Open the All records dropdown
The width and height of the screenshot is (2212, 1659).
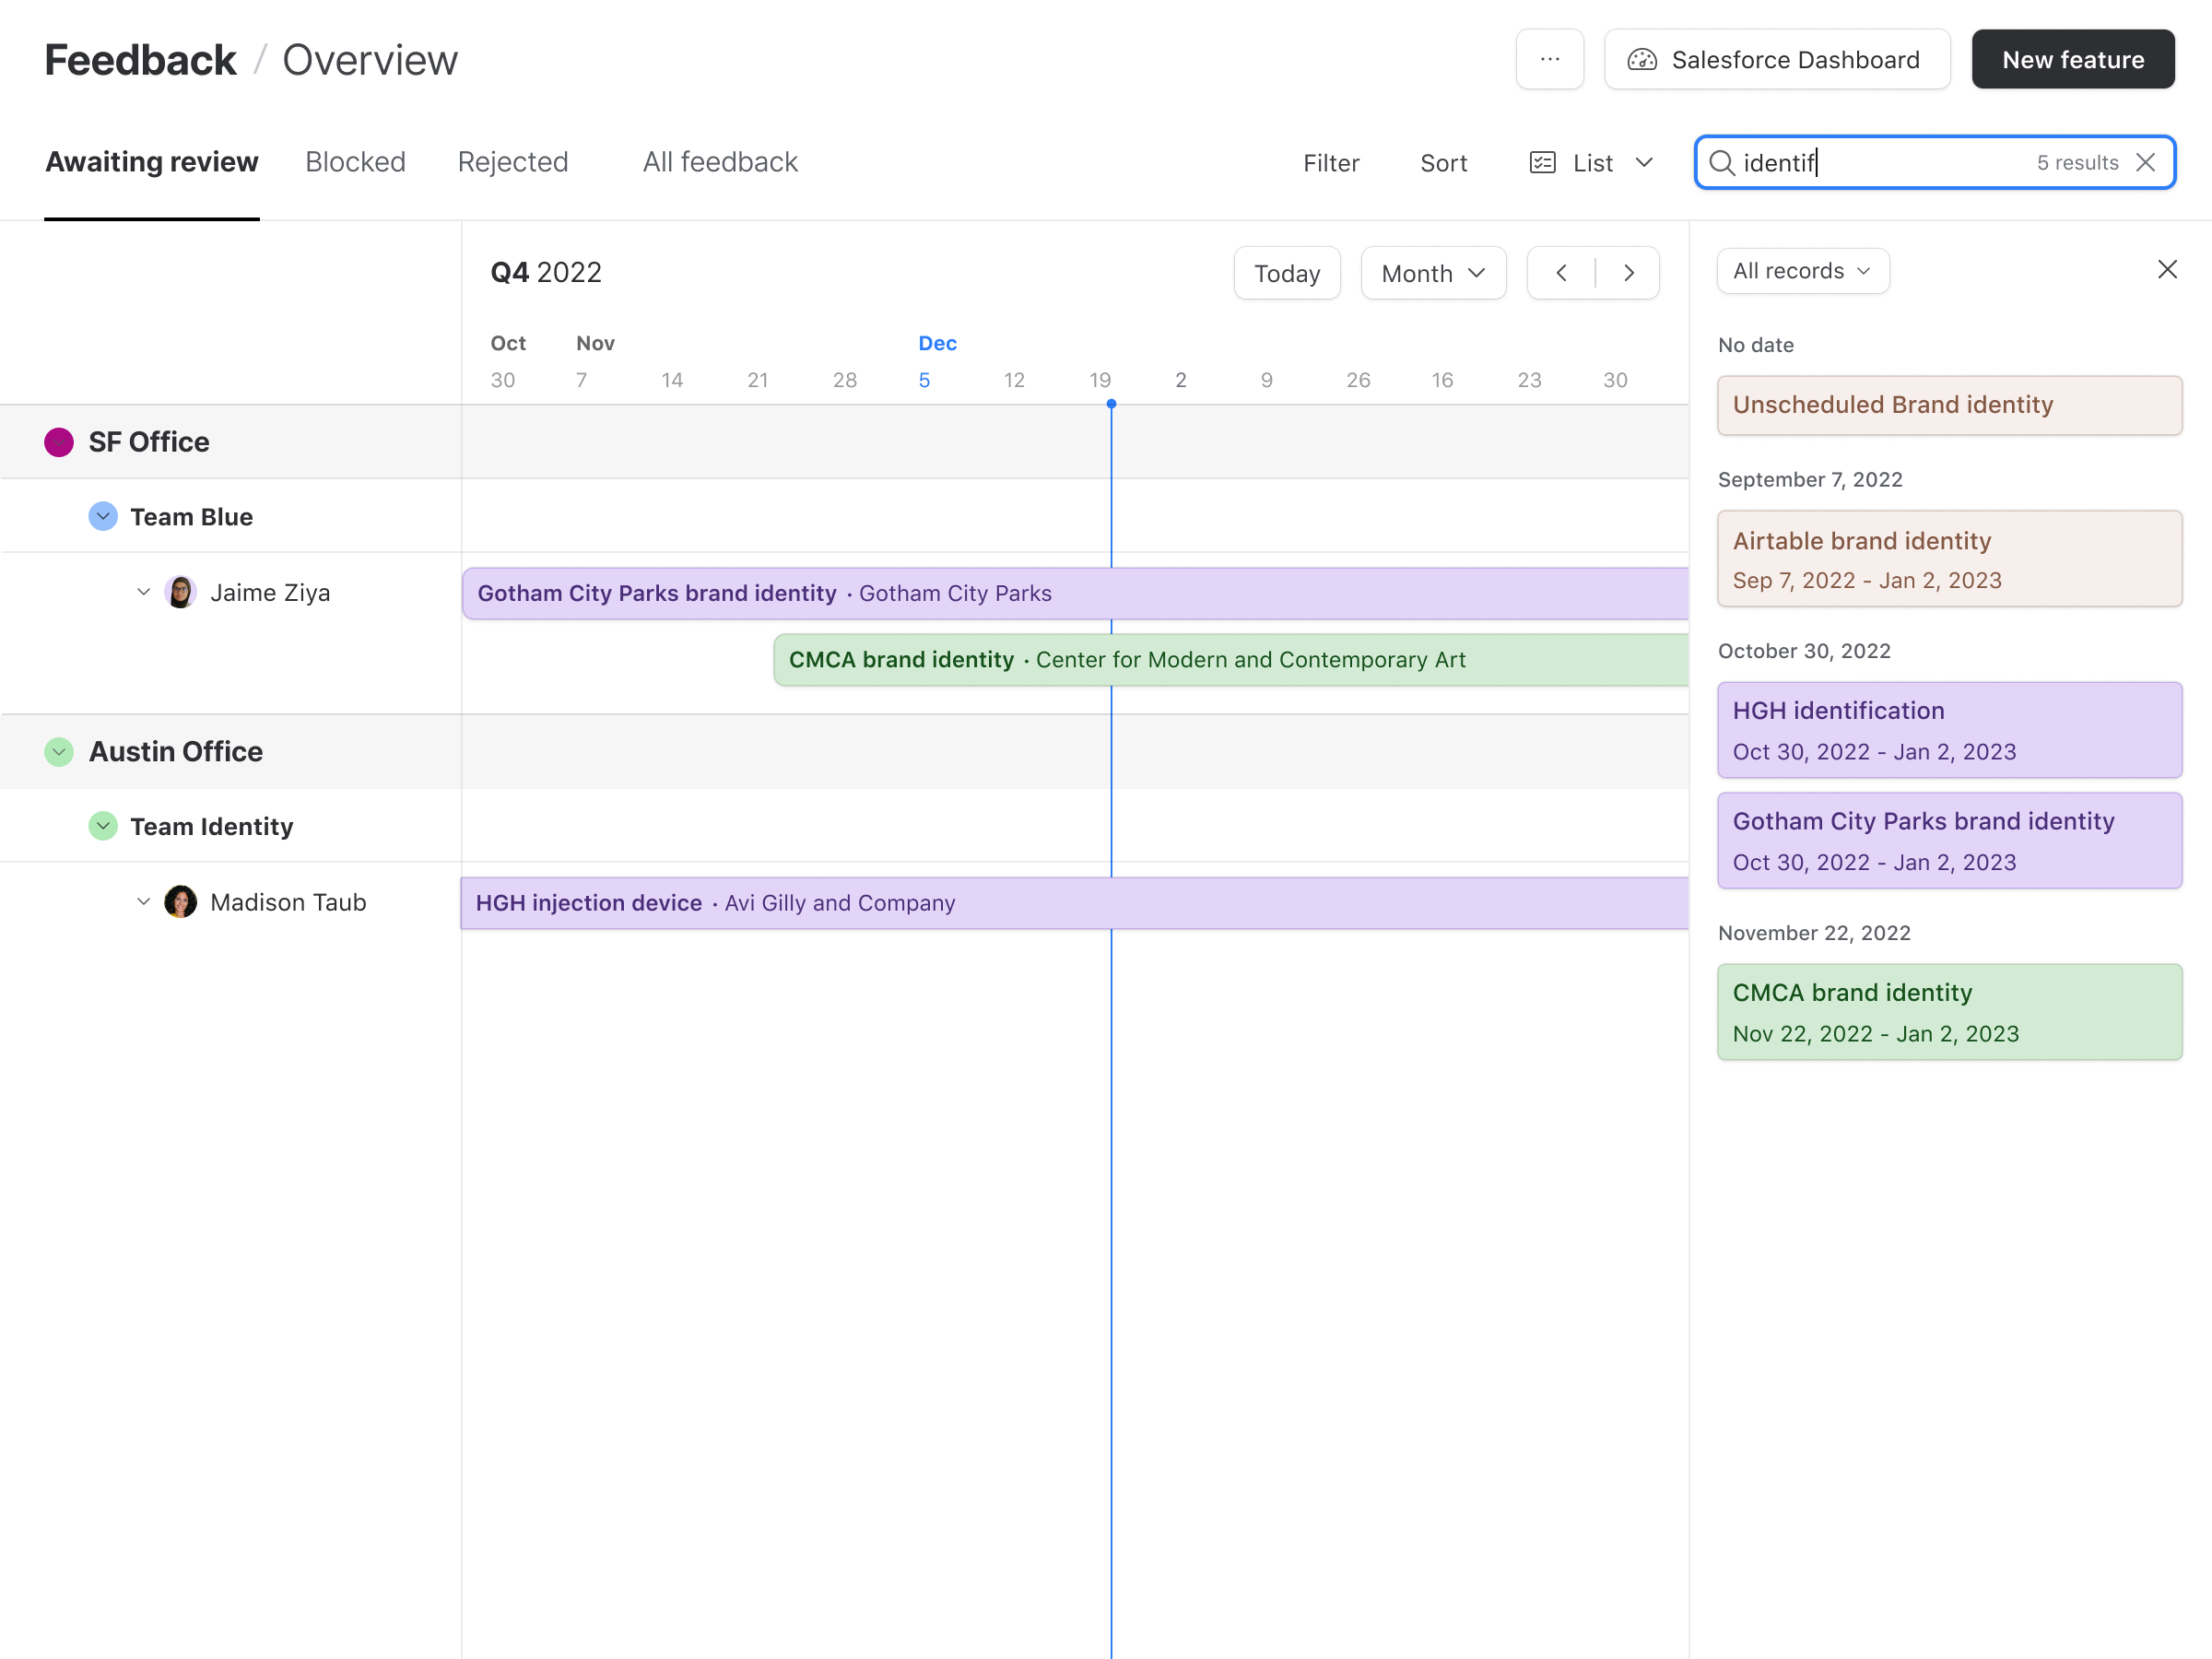[x=1802, y=271]
